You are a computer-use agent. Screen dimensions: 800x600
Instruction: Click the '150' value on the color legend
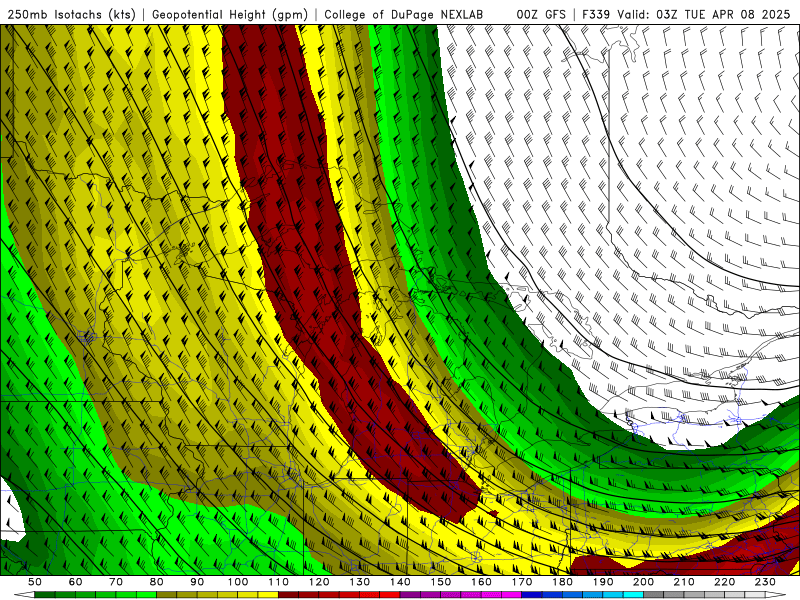[x=440, y=582]
